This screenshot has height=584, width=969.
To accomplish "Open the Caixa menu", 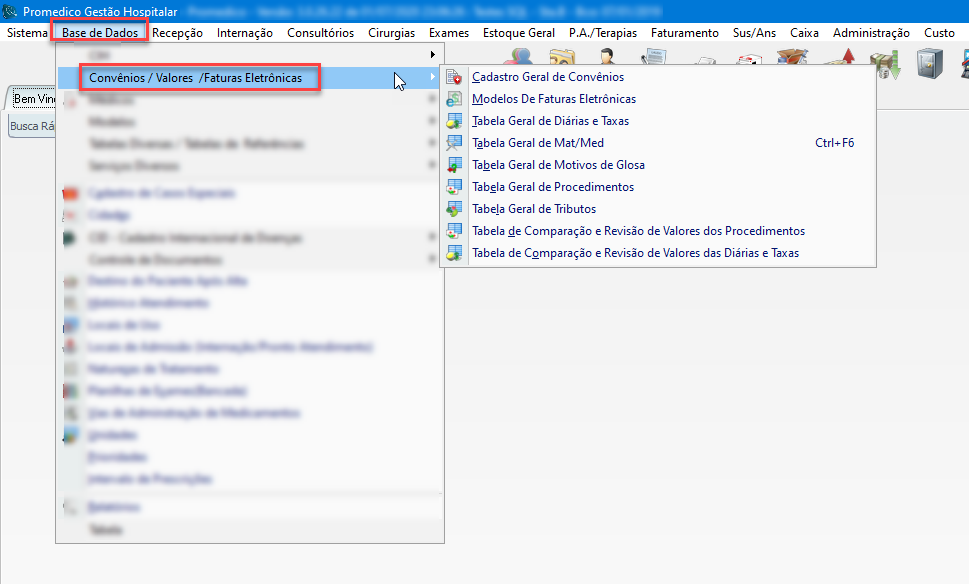I will pos(804,33).
